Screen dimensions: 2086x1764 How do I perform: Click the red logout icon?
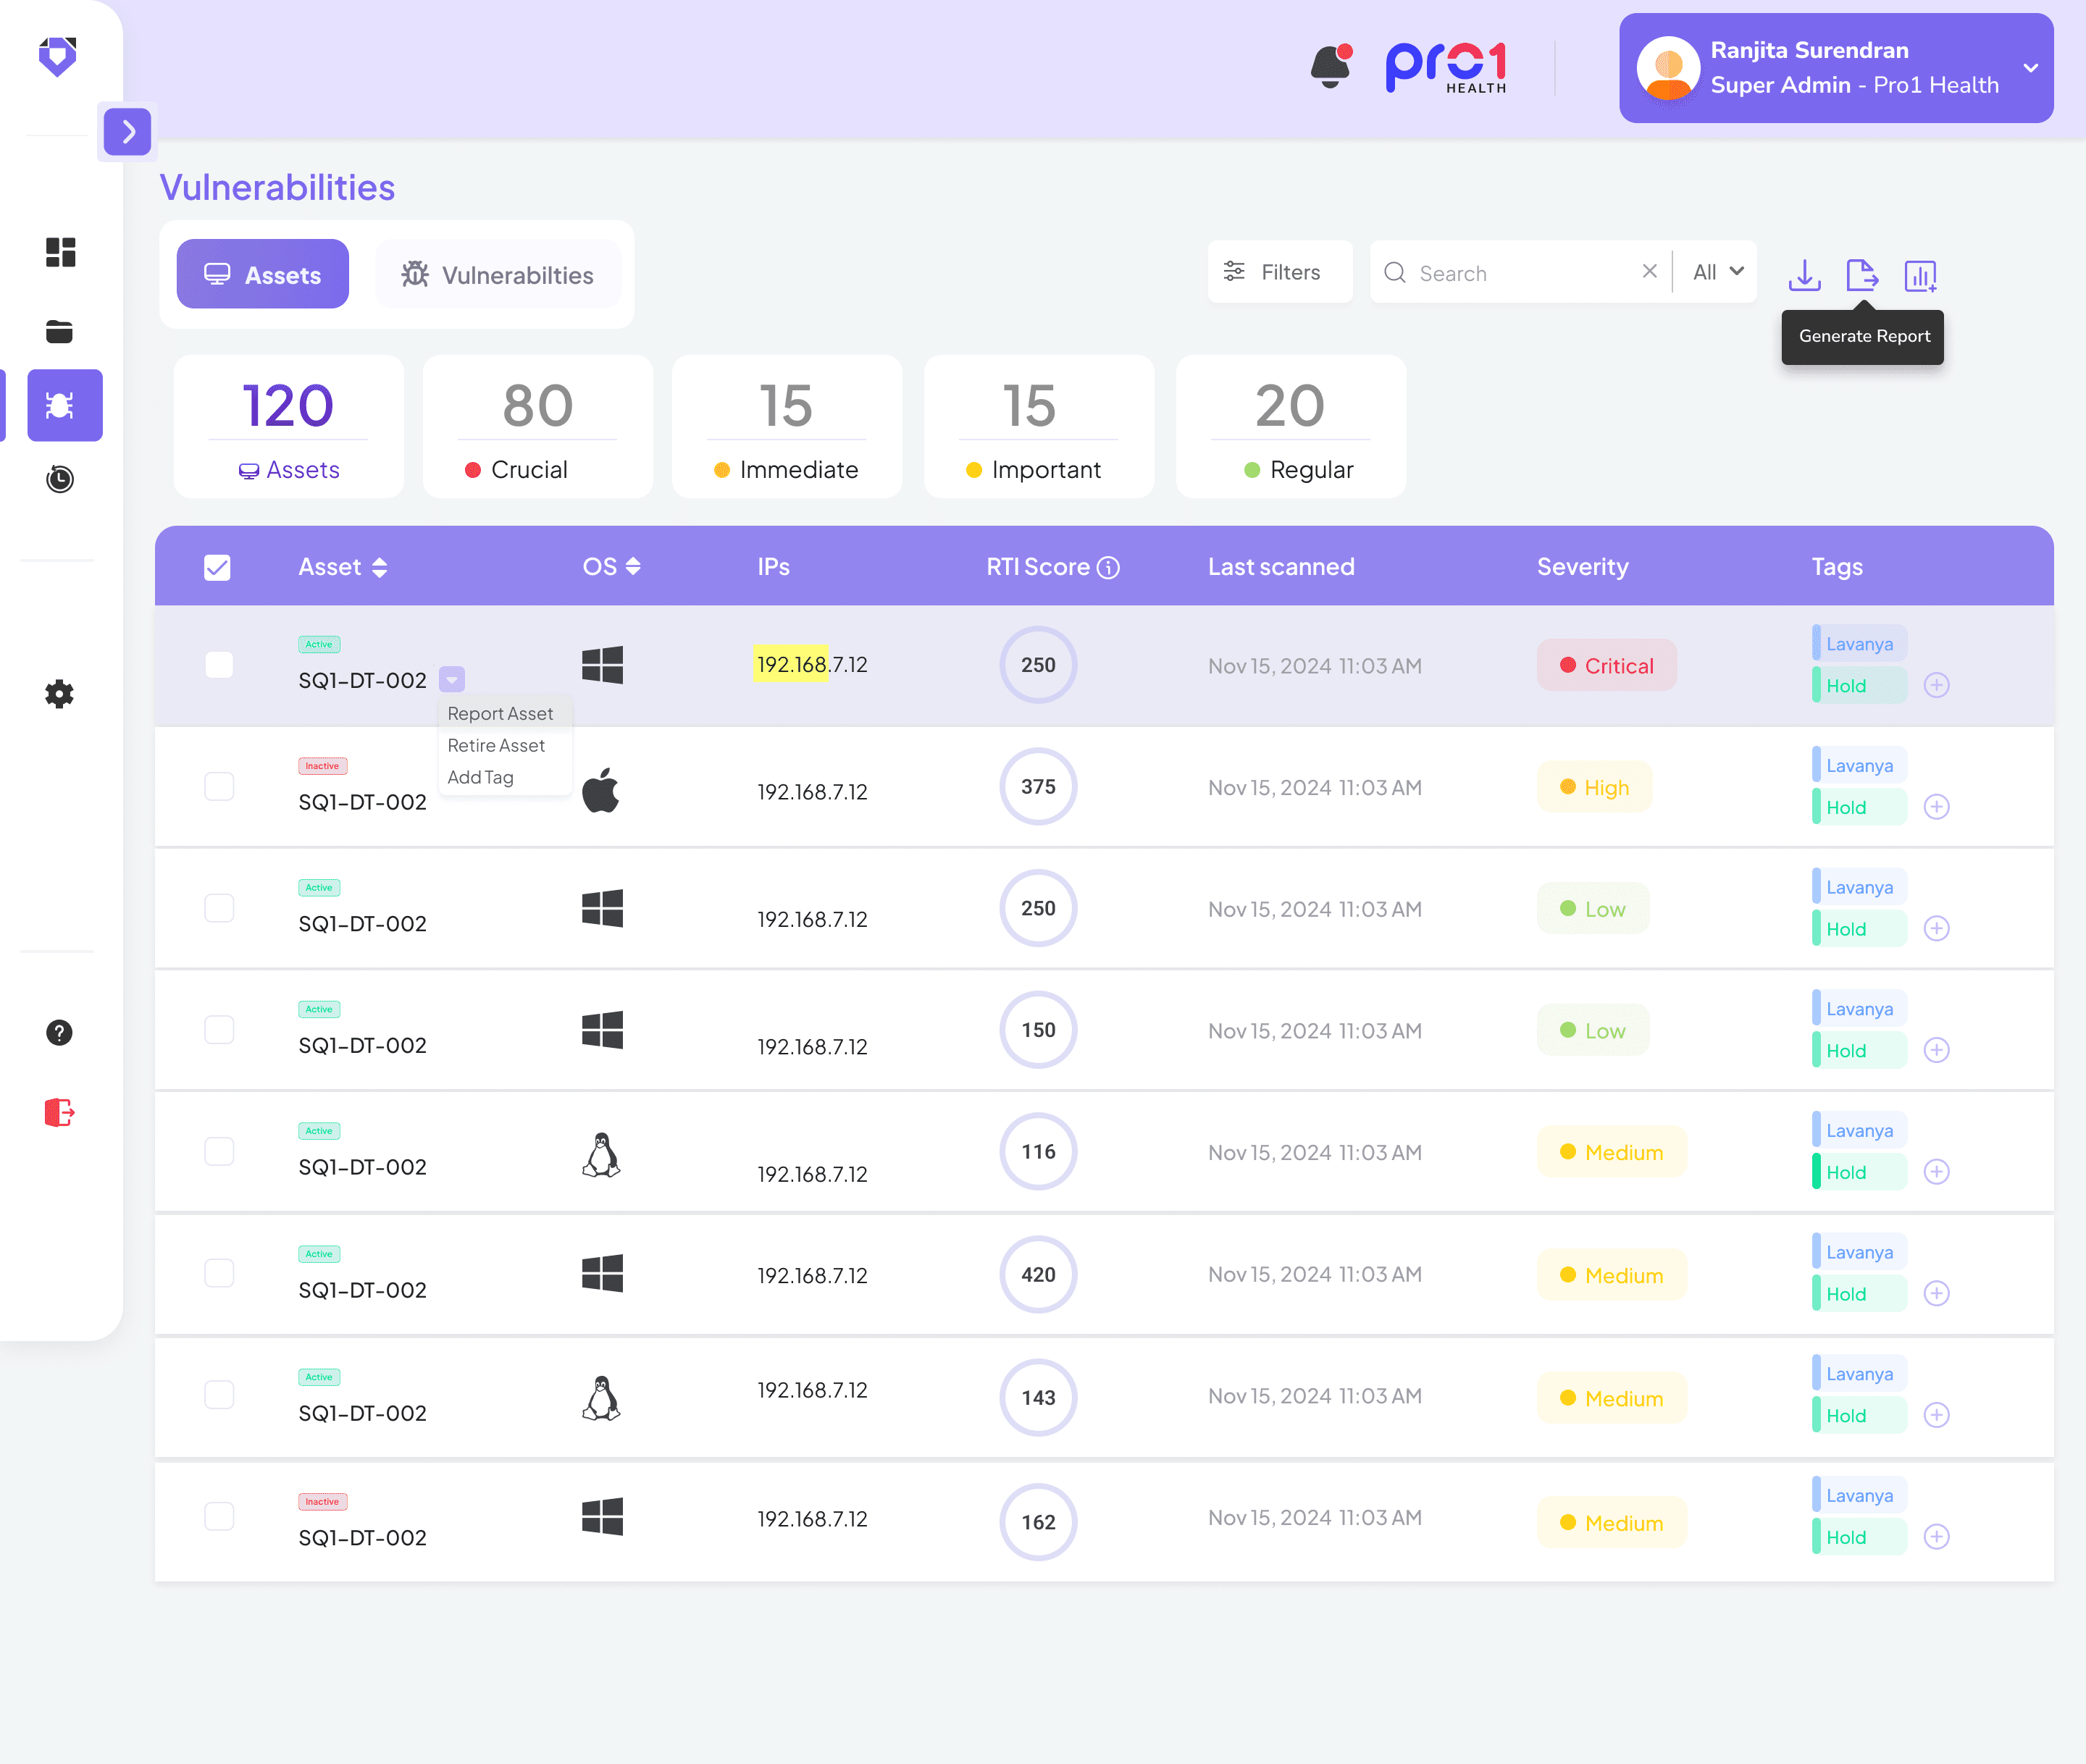[60, 1112]
